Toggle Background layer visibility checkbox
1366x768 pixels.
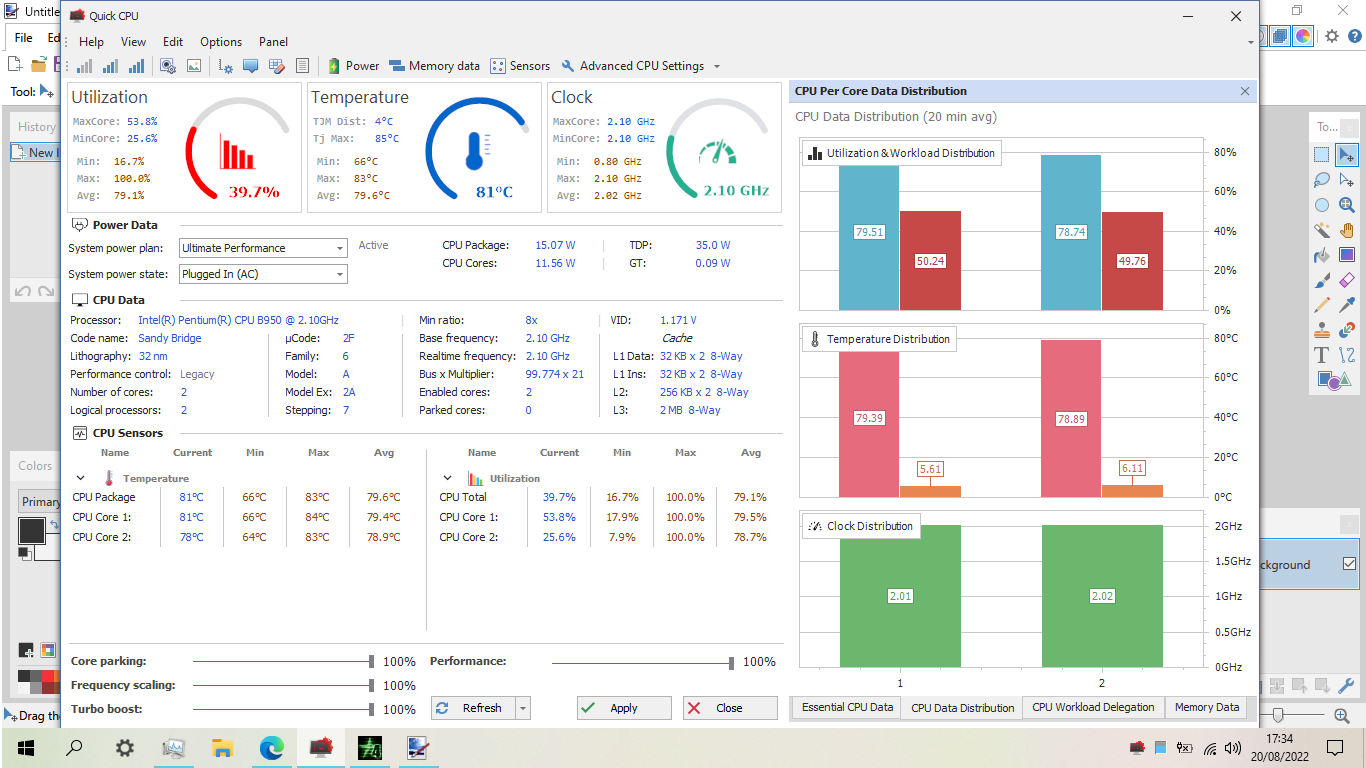(1350, 564)
